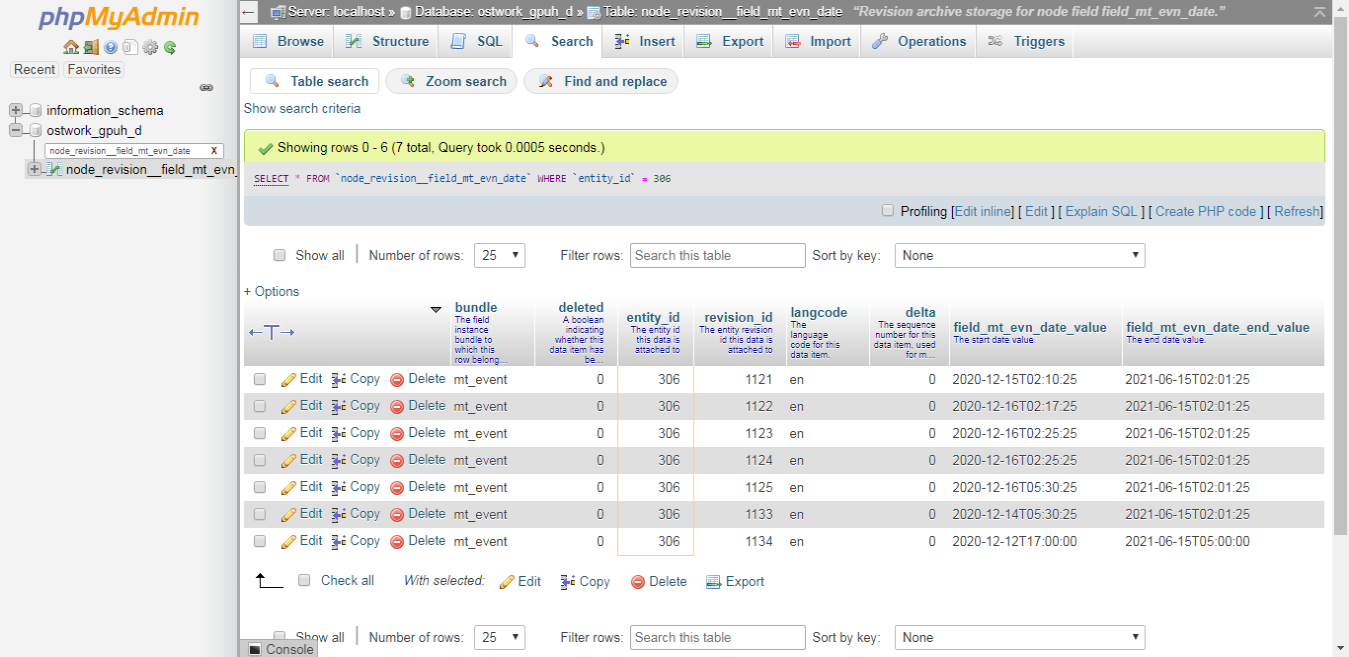Expand the information_schema database tree node

[x=16, y=110]
